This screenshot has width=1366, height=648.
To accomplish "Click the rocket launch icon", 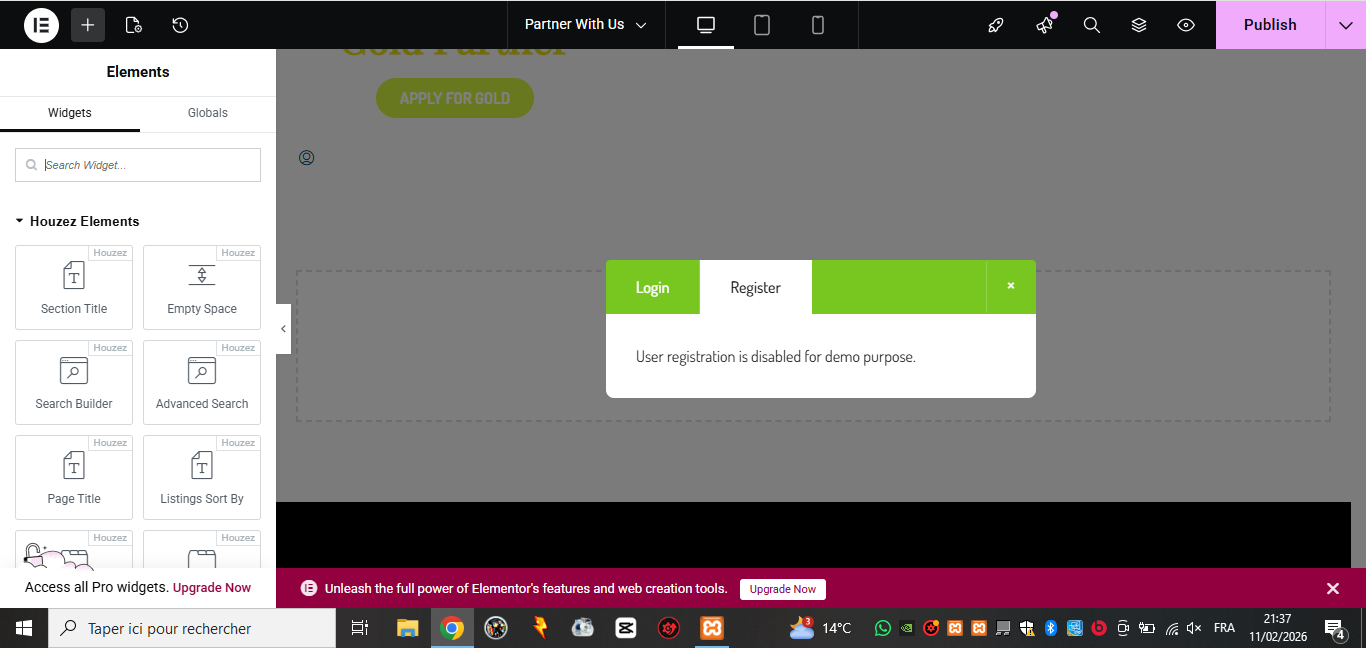I will [x=996, y=25].
